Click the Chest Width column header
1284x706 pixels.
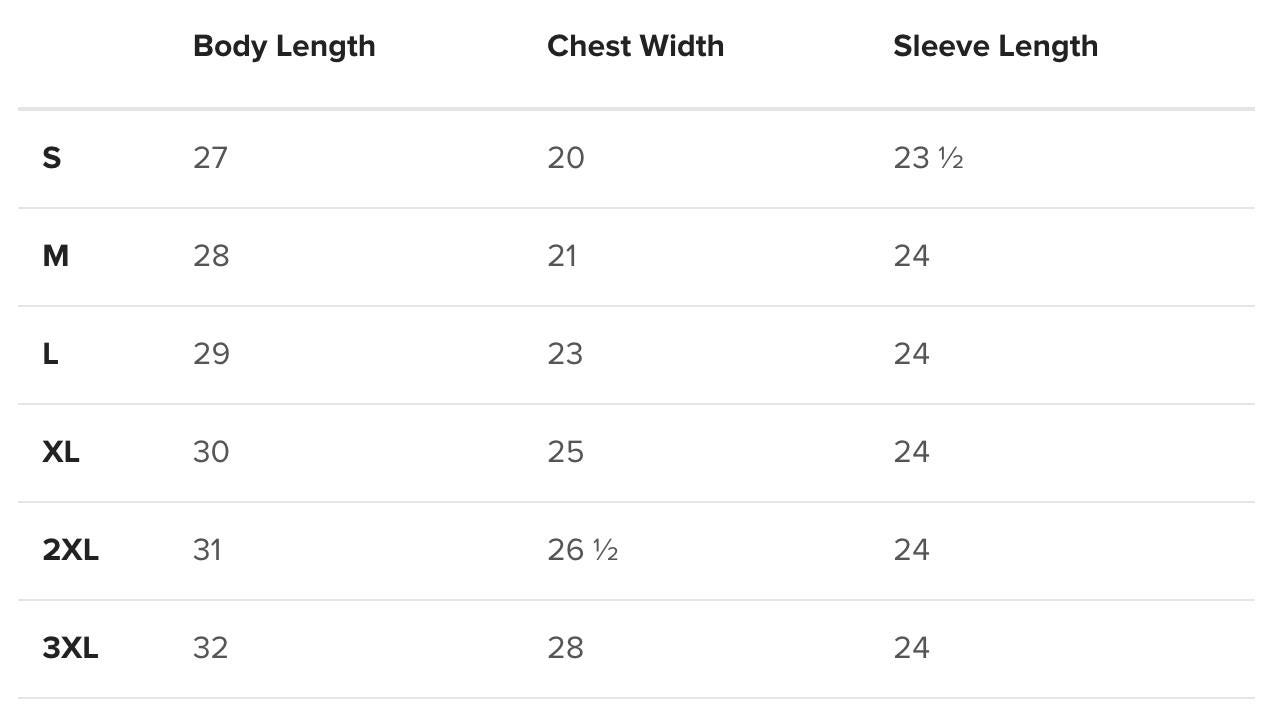click(635, 46)
